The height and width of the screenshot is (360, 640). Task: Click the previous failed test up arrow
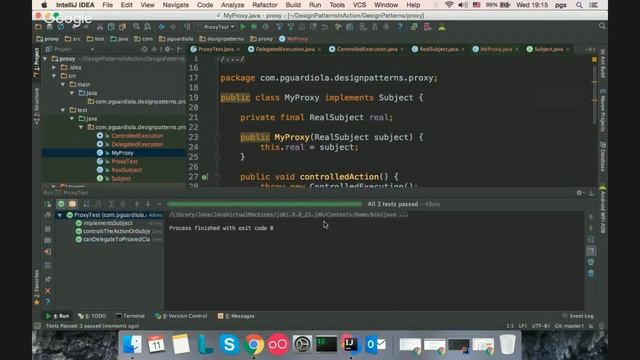coord(137,204)
